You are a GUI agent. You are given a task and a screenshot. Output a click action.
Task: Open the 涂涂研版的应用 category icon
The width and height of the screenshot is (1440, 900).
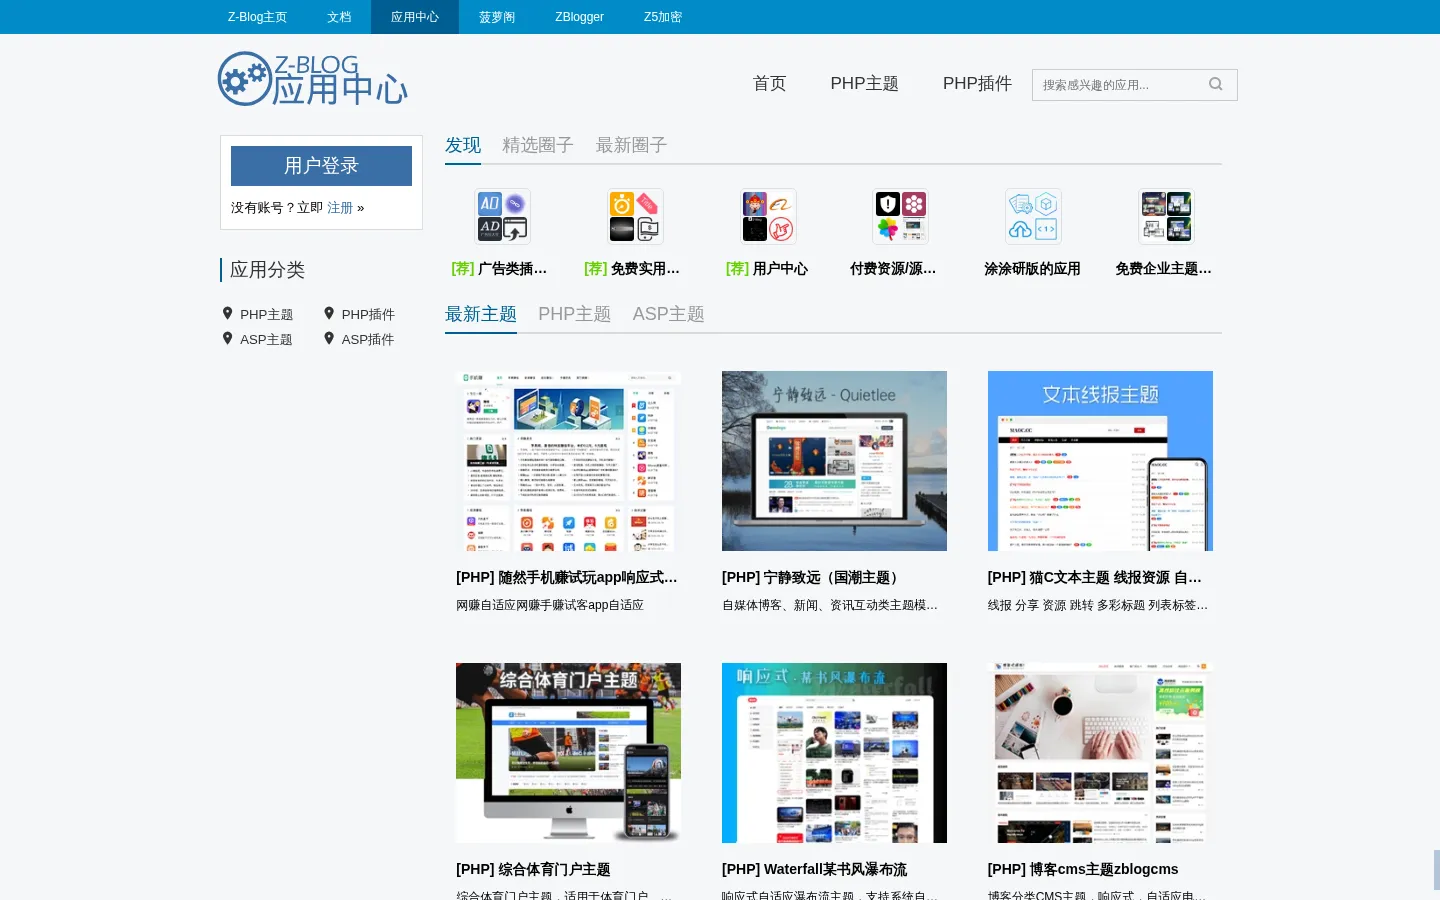(x=1033, y=216)
